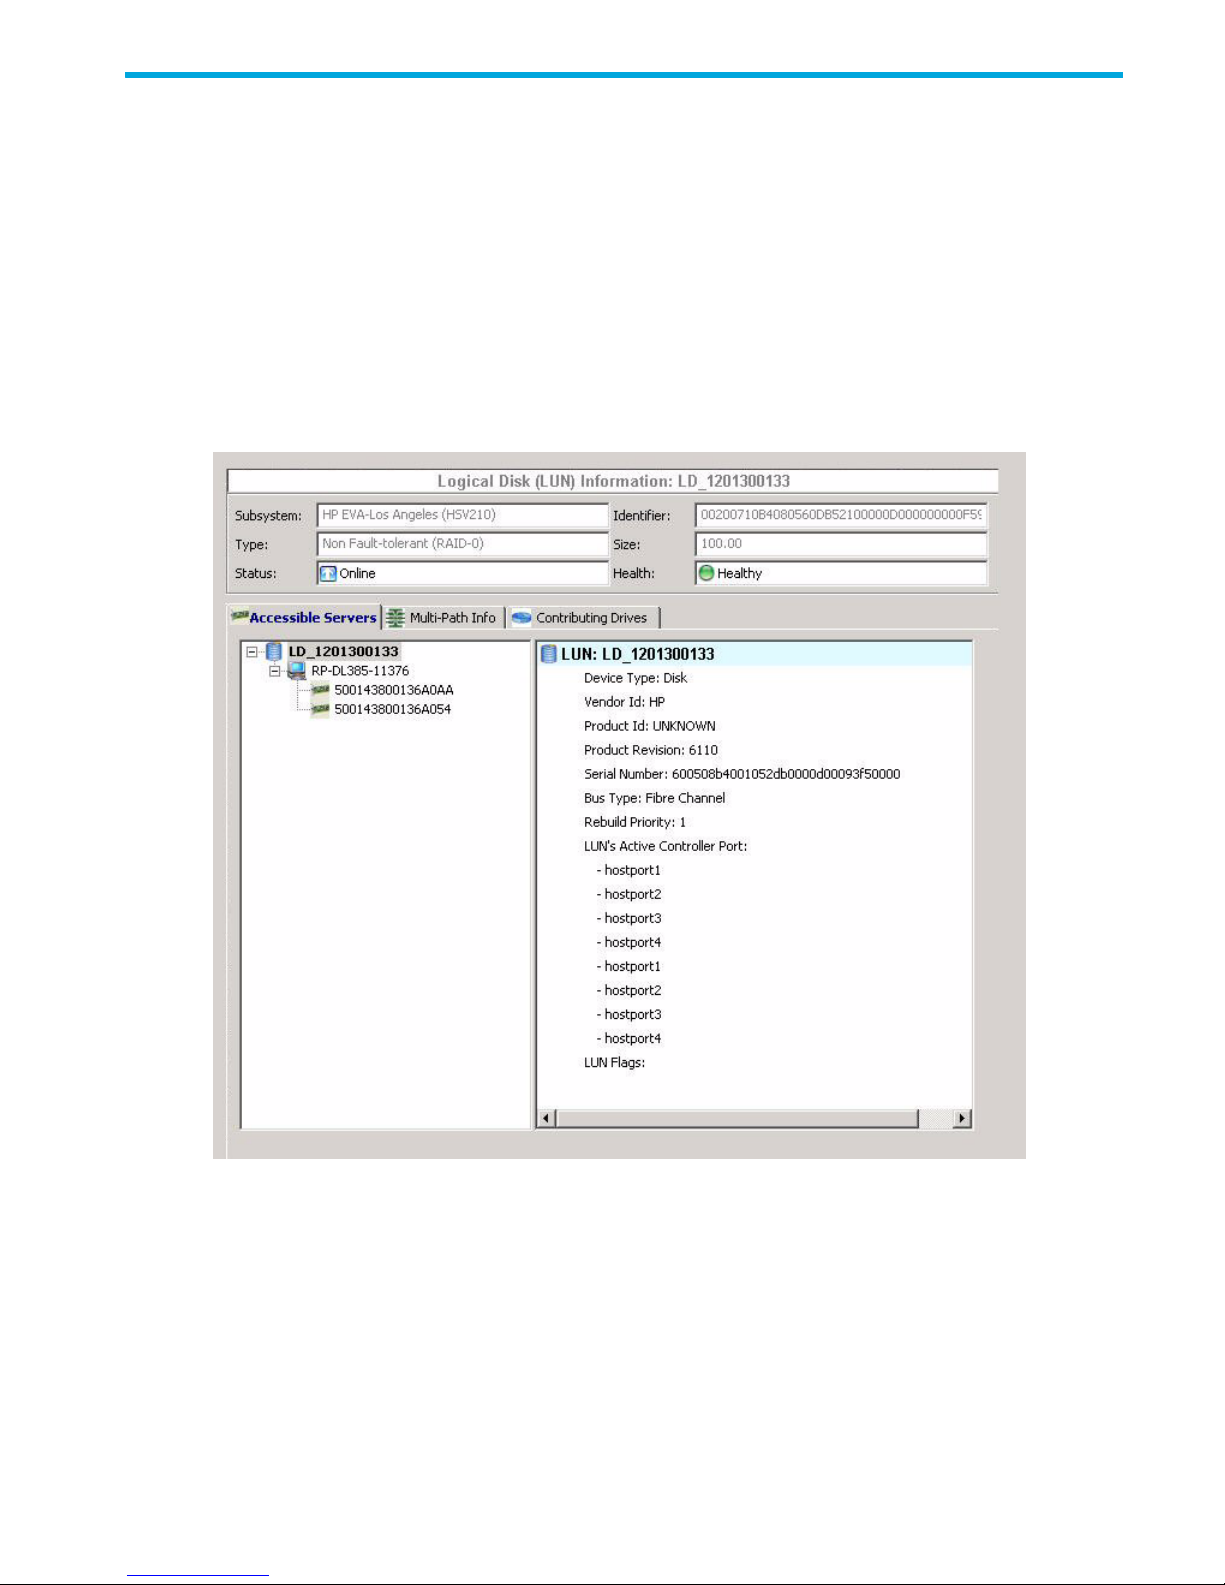The image size is (1225, 1585).
Task: Collapse the LD_1201300133 tree node
Action: tap(252, 652)
